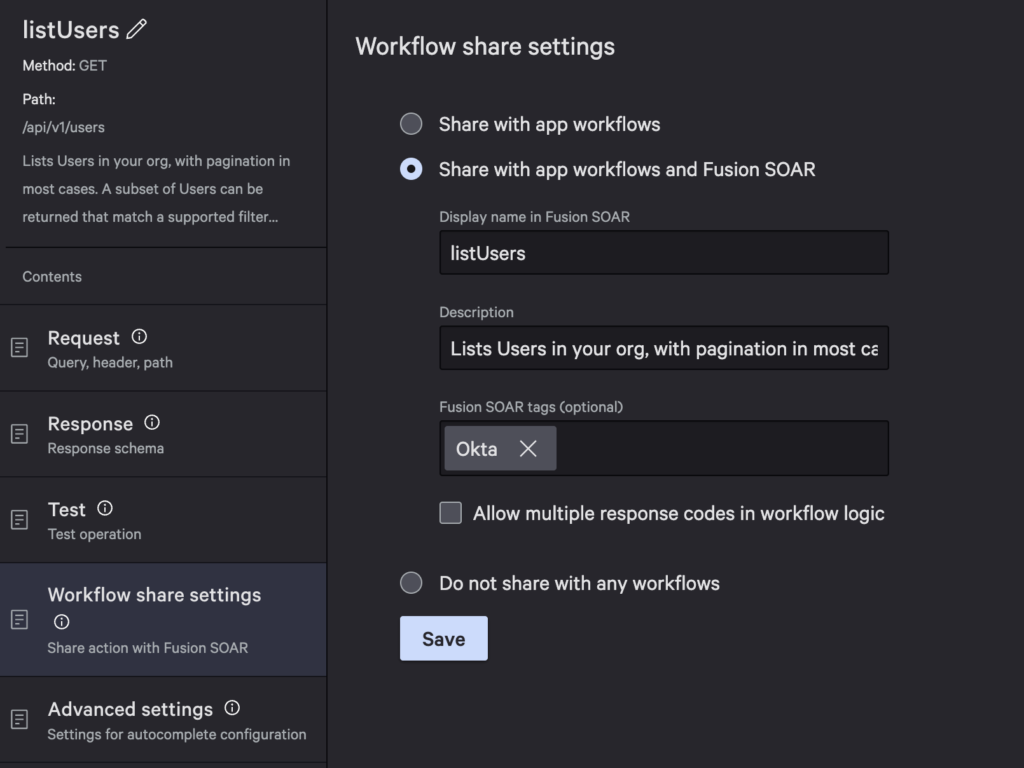Click the info icon next to Request
Image resolution: width=1024 pixels, height=768 pixels.
coord(139,337)
